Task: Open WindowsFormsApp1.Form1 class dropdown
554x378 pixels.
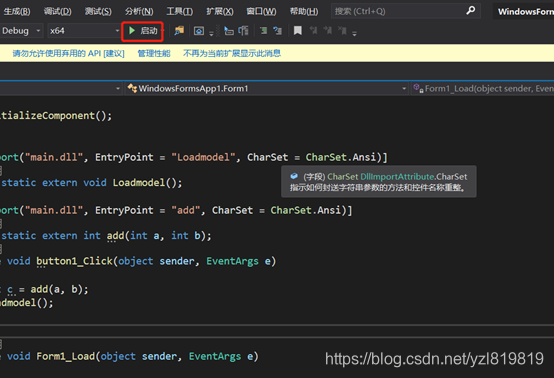Action: click(x=267, y=89)
